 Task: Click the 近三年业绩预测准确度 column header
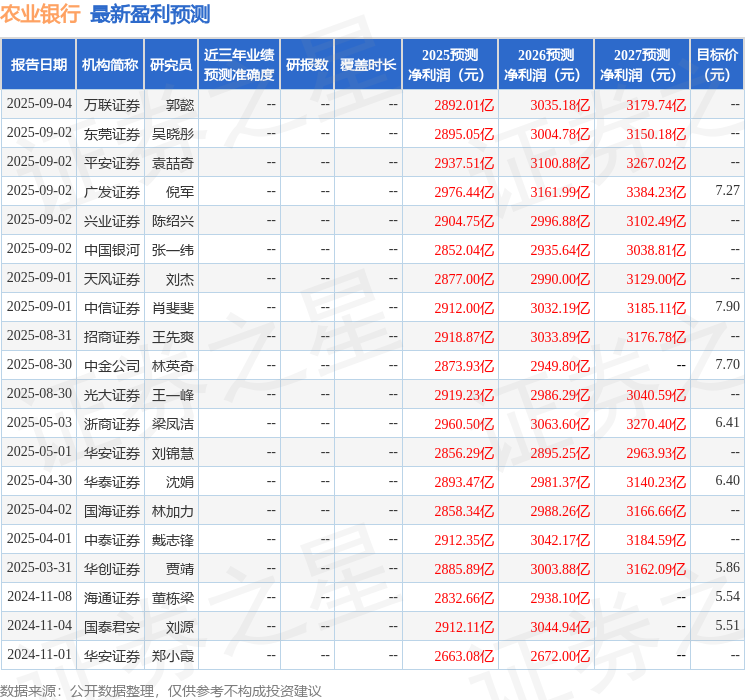(239, 65)
